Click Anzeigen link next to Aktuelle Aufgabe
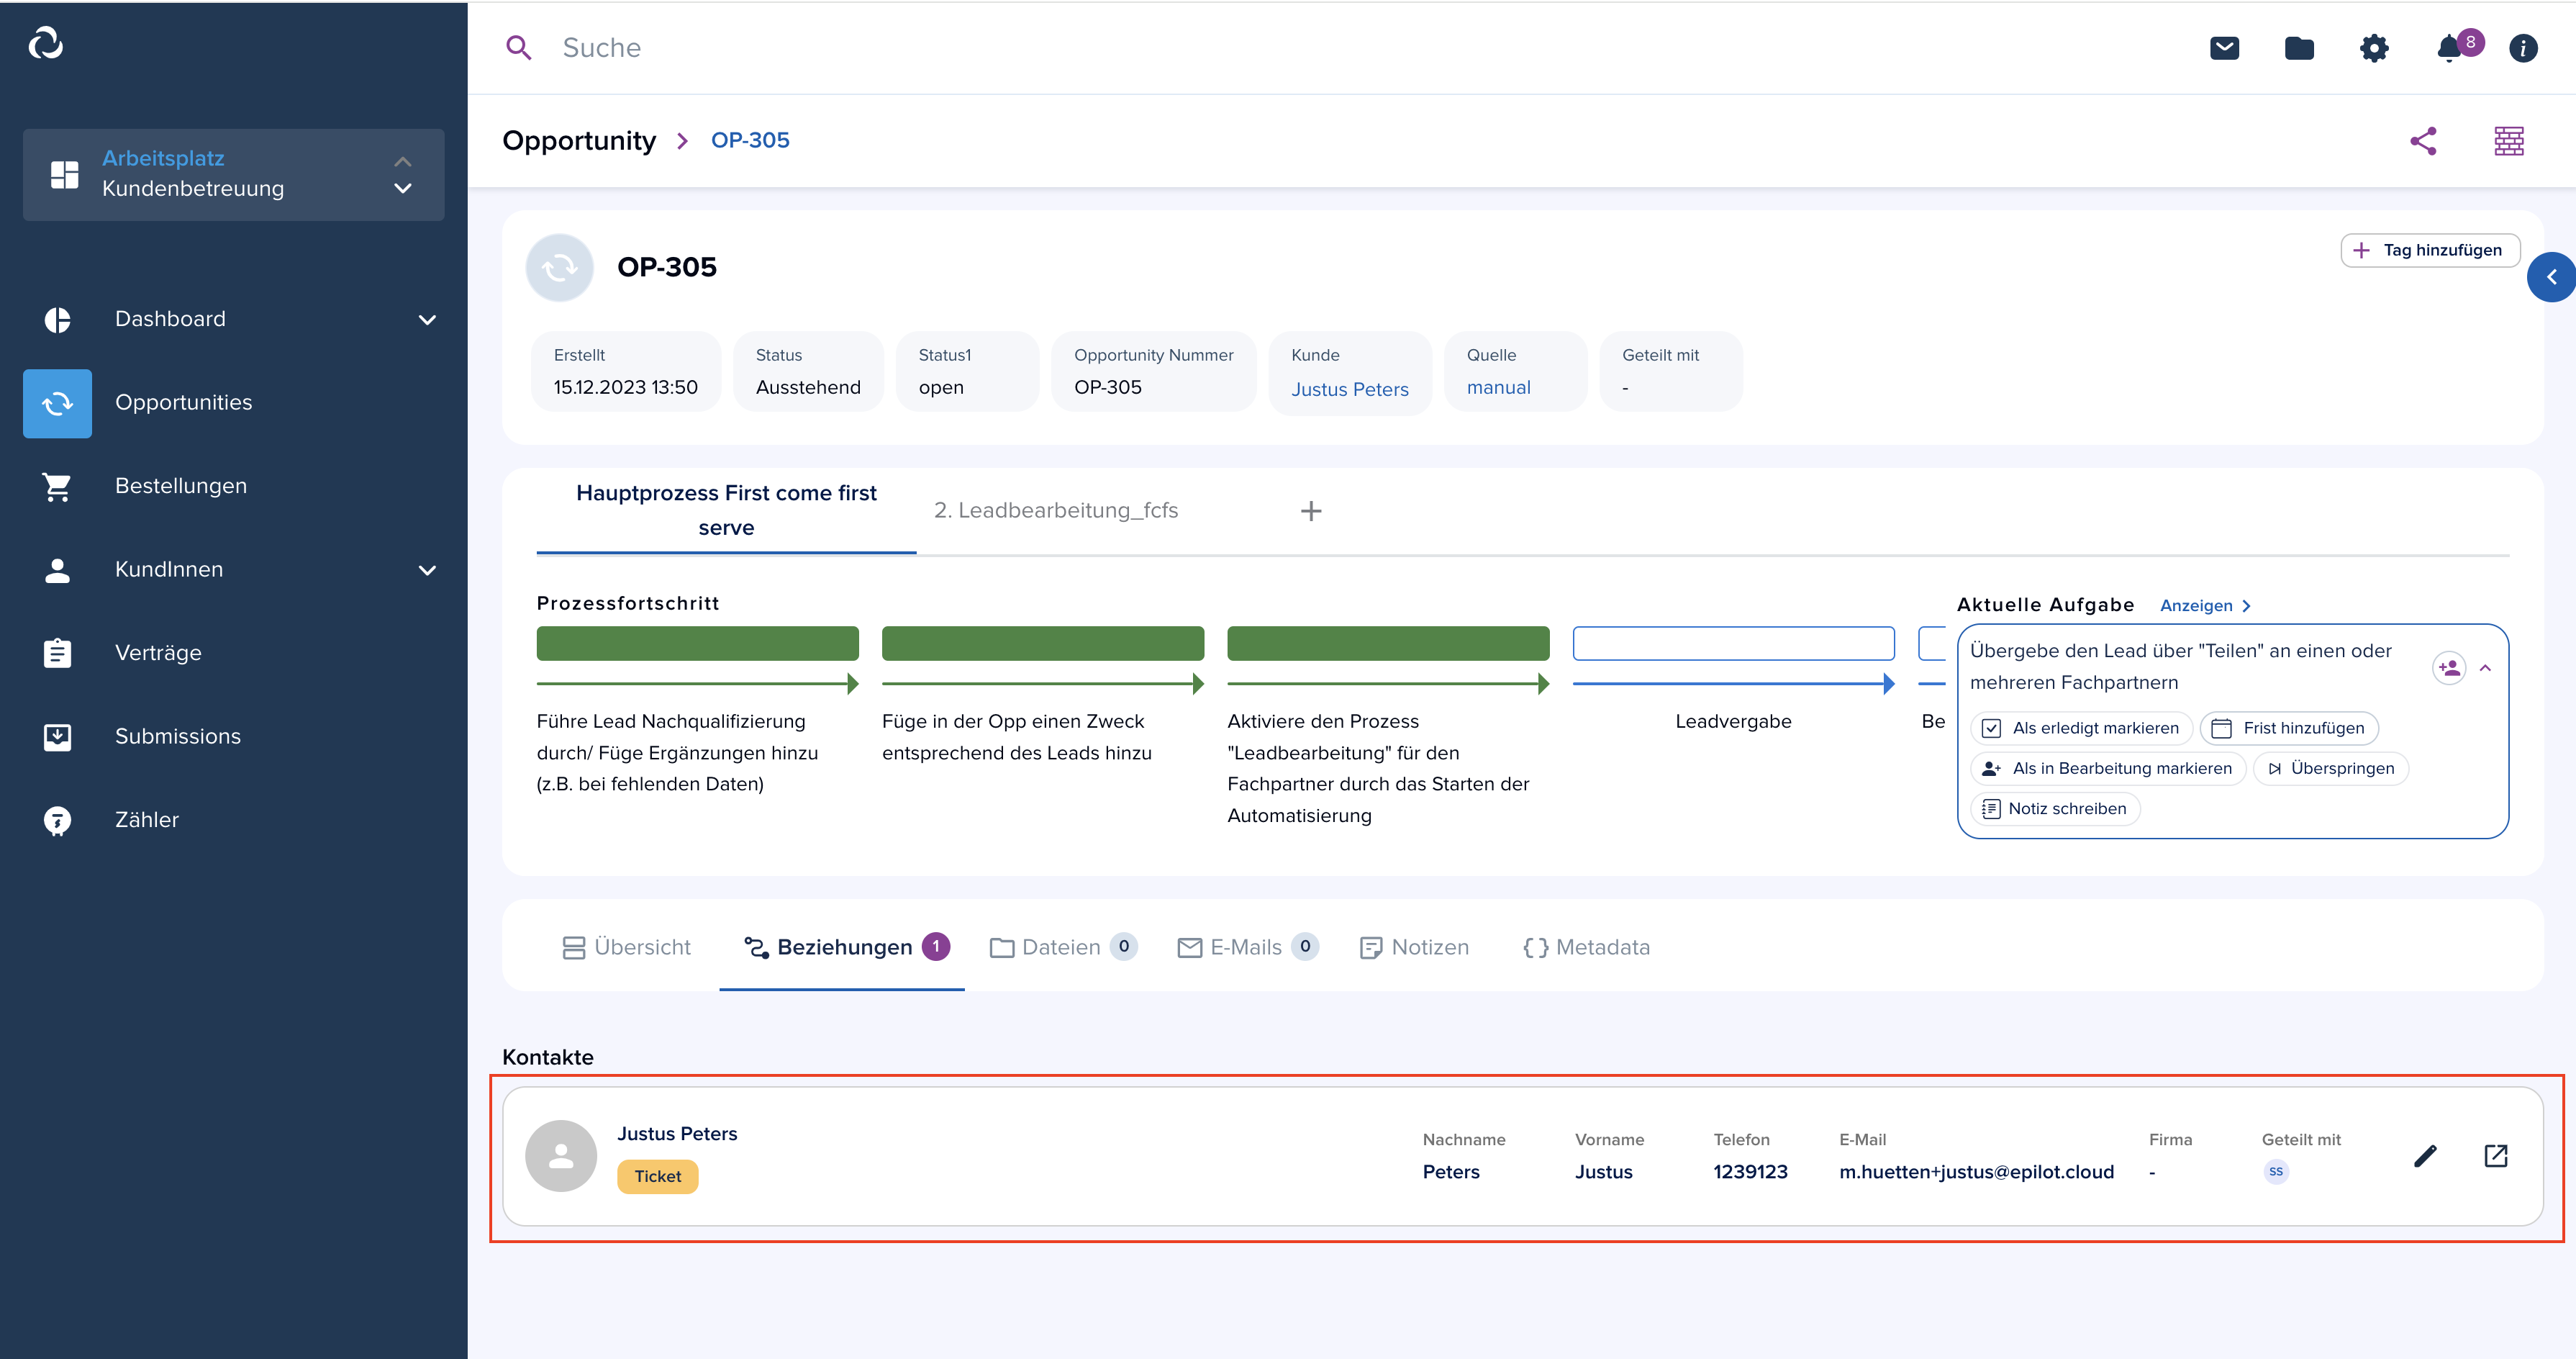 (x=2205, y=605)
